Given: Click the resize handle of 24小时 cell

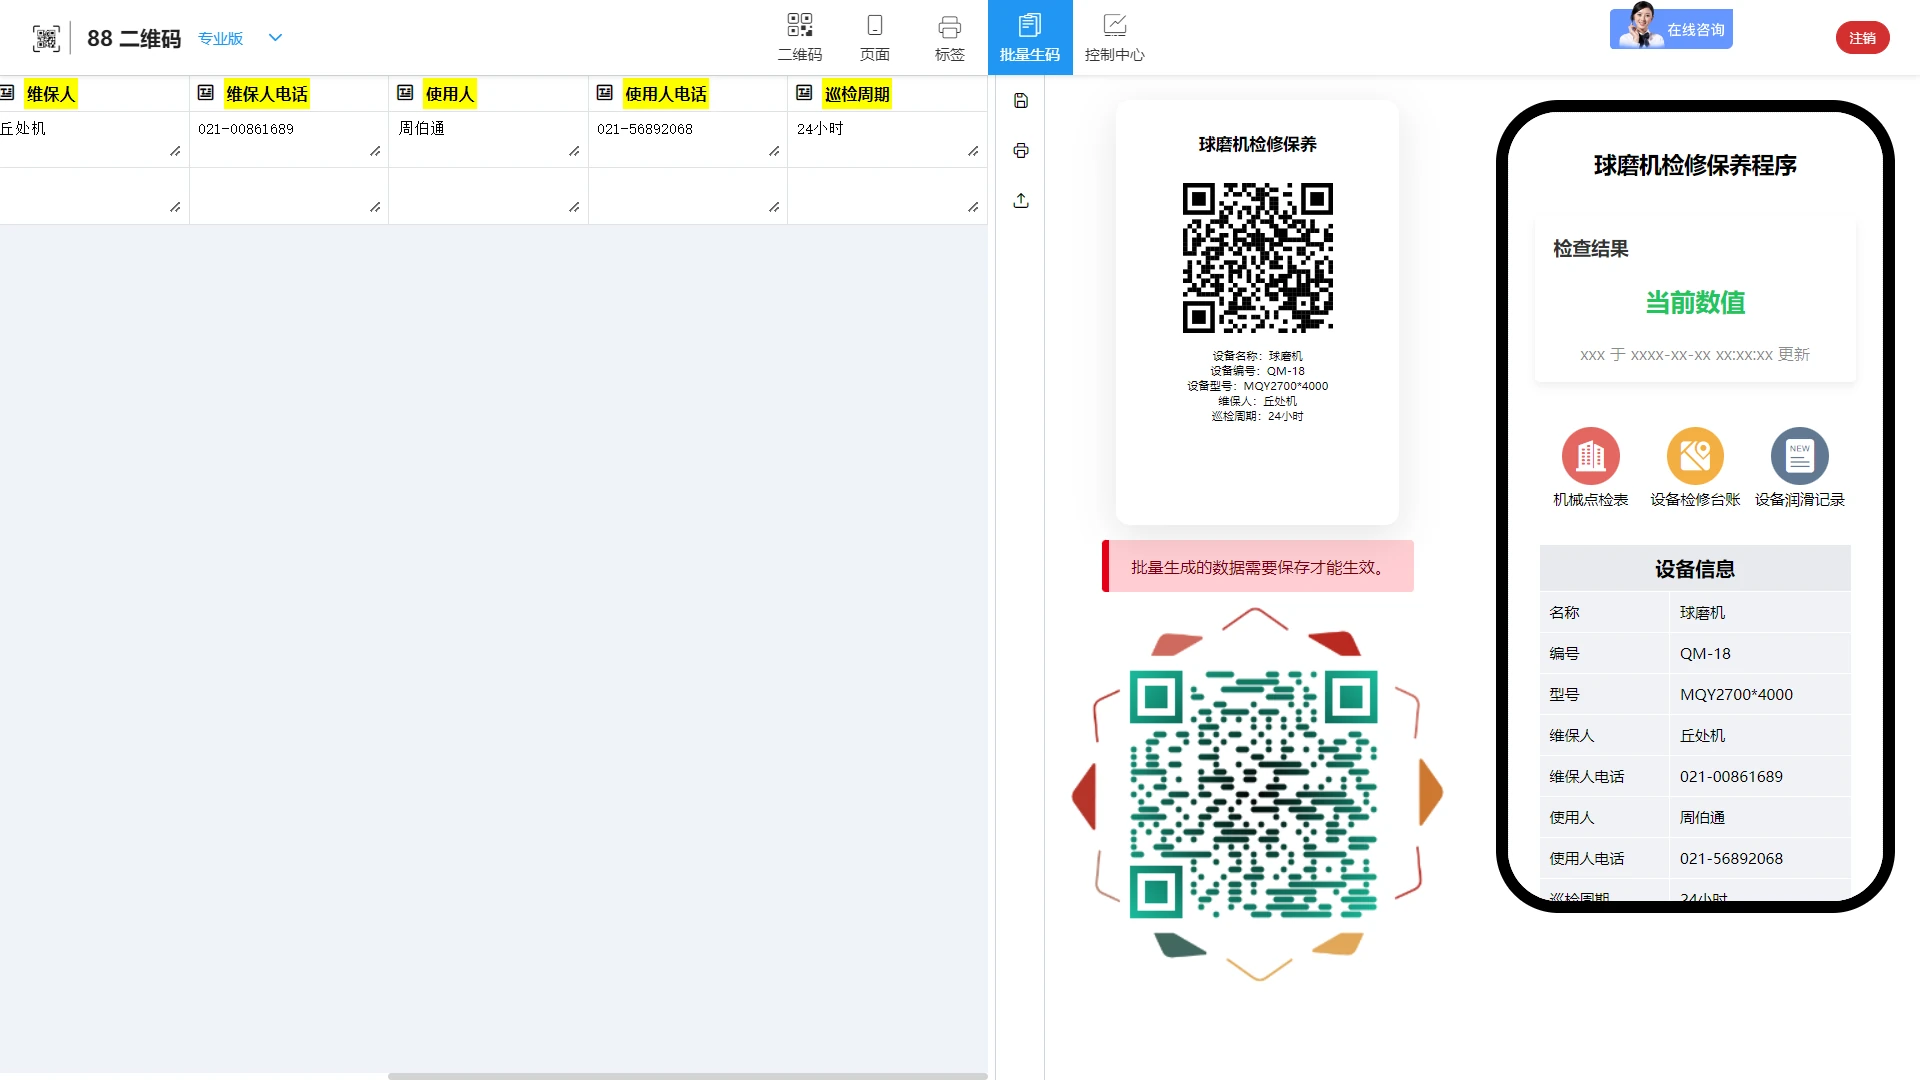Looking at the screenshot, I should pos(973,151).
